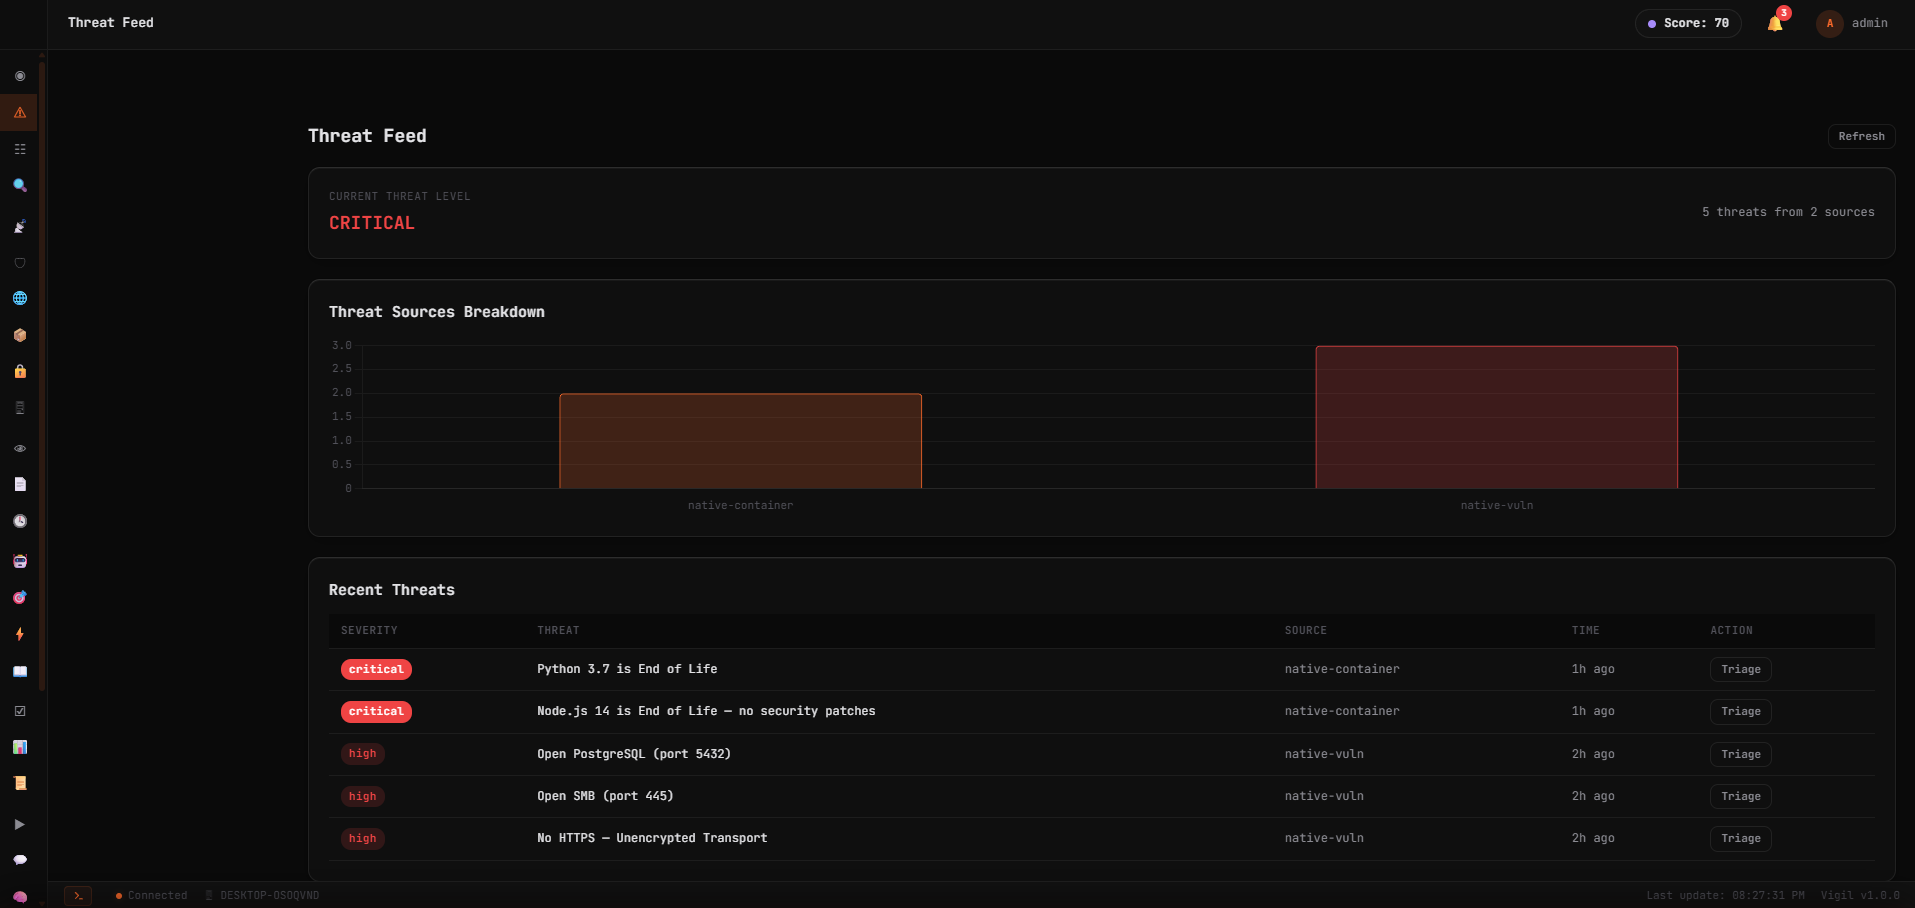Viewport: 1915px width, 908px height.
Task: Open the bar chart sidebar icon
Action: pyautogui.click(x=20, y=747)
